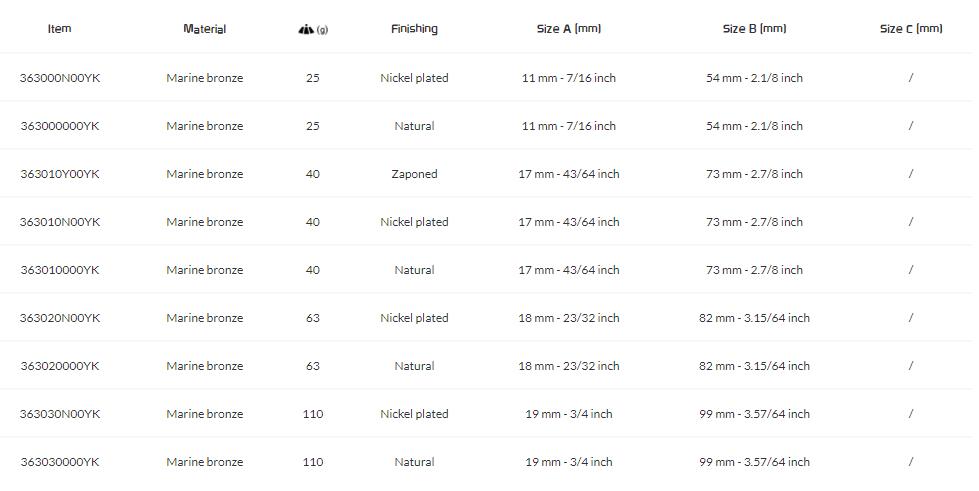Choose item 363010000YK

pyautogui.click(x=60, y=270)
